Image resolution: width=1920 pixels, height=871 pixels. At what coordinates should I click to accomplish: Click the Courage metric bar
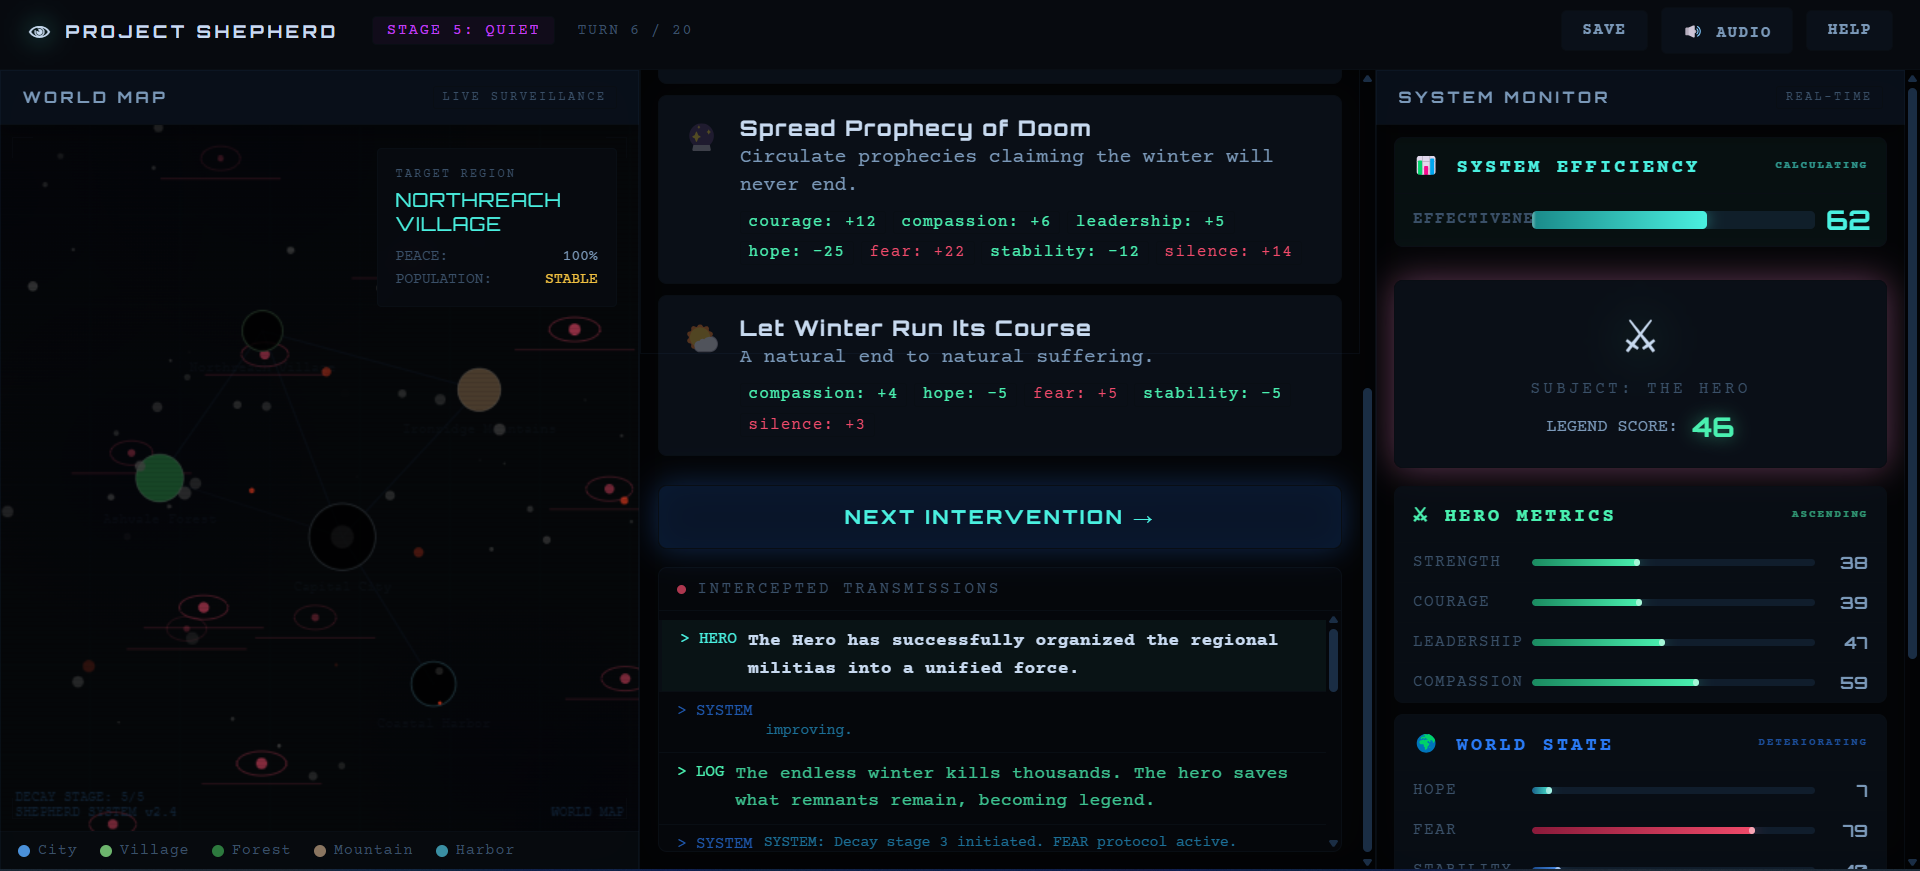[x=1673, y=603]
